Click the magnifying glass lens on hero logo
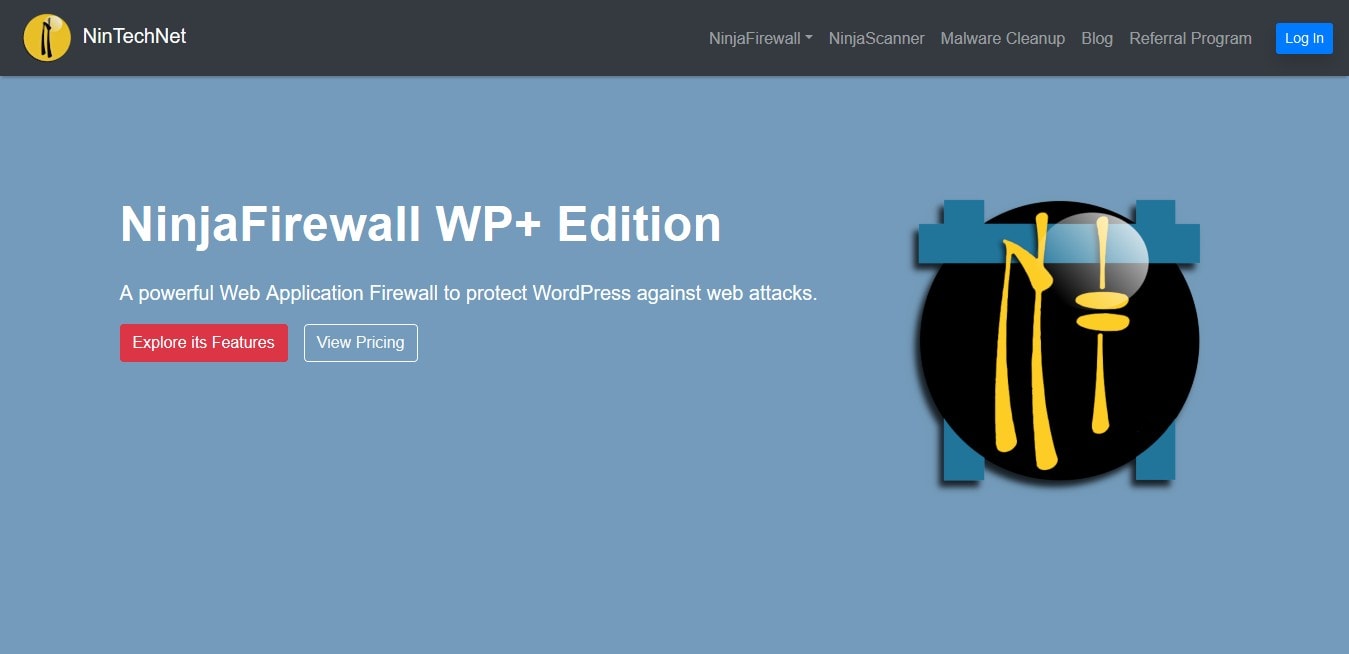1349x654 pixels. 1101,252
